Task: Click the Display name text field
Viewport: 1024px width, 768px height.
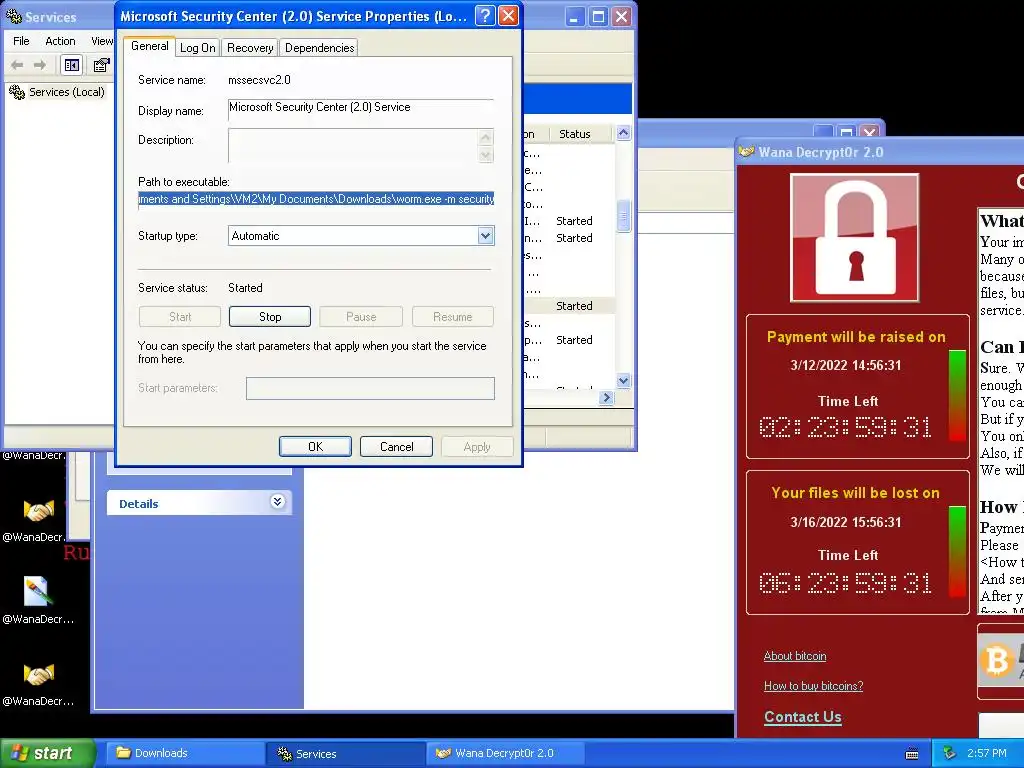Action: pos(360,108)
